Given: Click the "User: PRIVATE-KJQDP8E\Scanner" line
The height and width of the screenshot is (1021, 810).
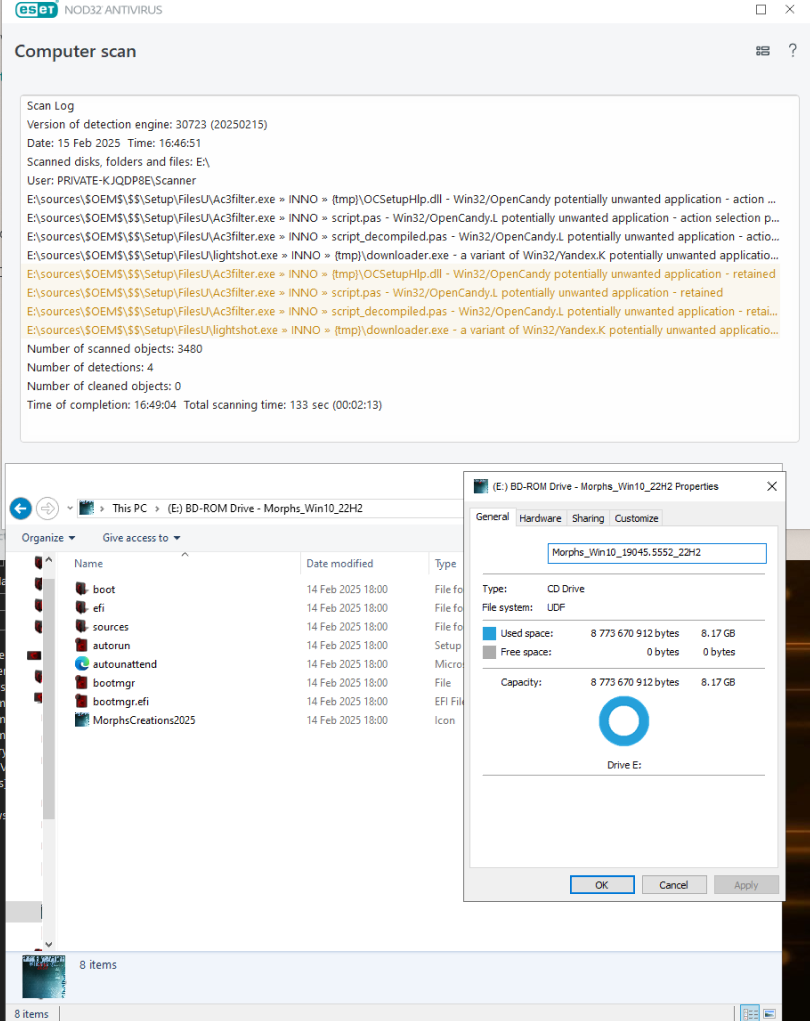Looking at the screenshot, I should [x=111, y=180].
